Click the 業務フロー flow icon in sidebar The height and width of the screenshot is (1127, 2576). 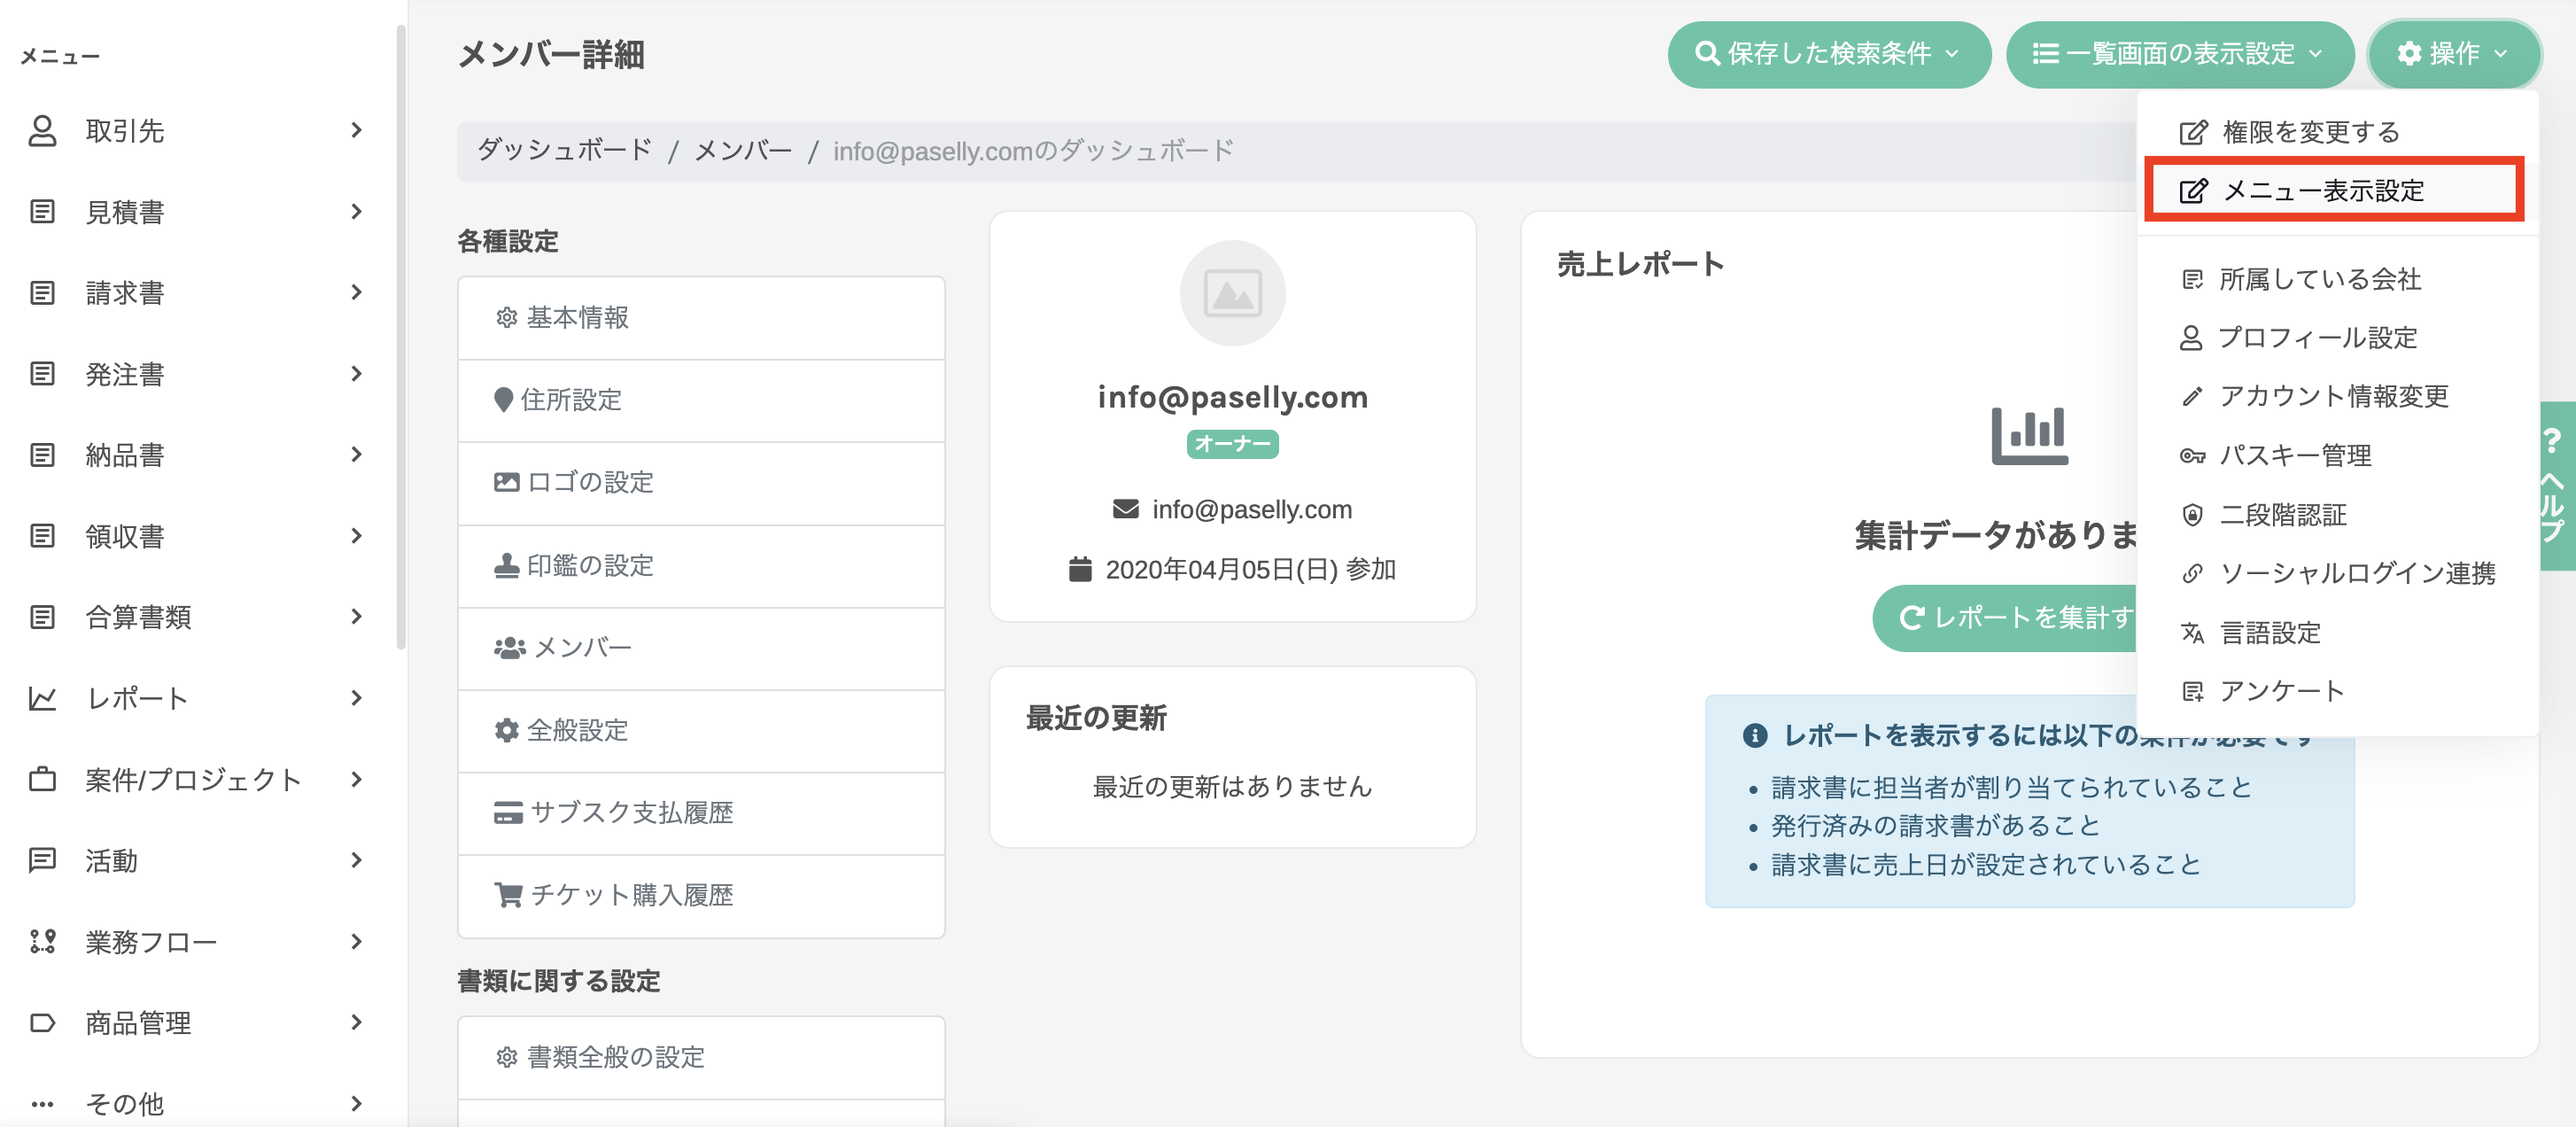click(x=42, y=941)
